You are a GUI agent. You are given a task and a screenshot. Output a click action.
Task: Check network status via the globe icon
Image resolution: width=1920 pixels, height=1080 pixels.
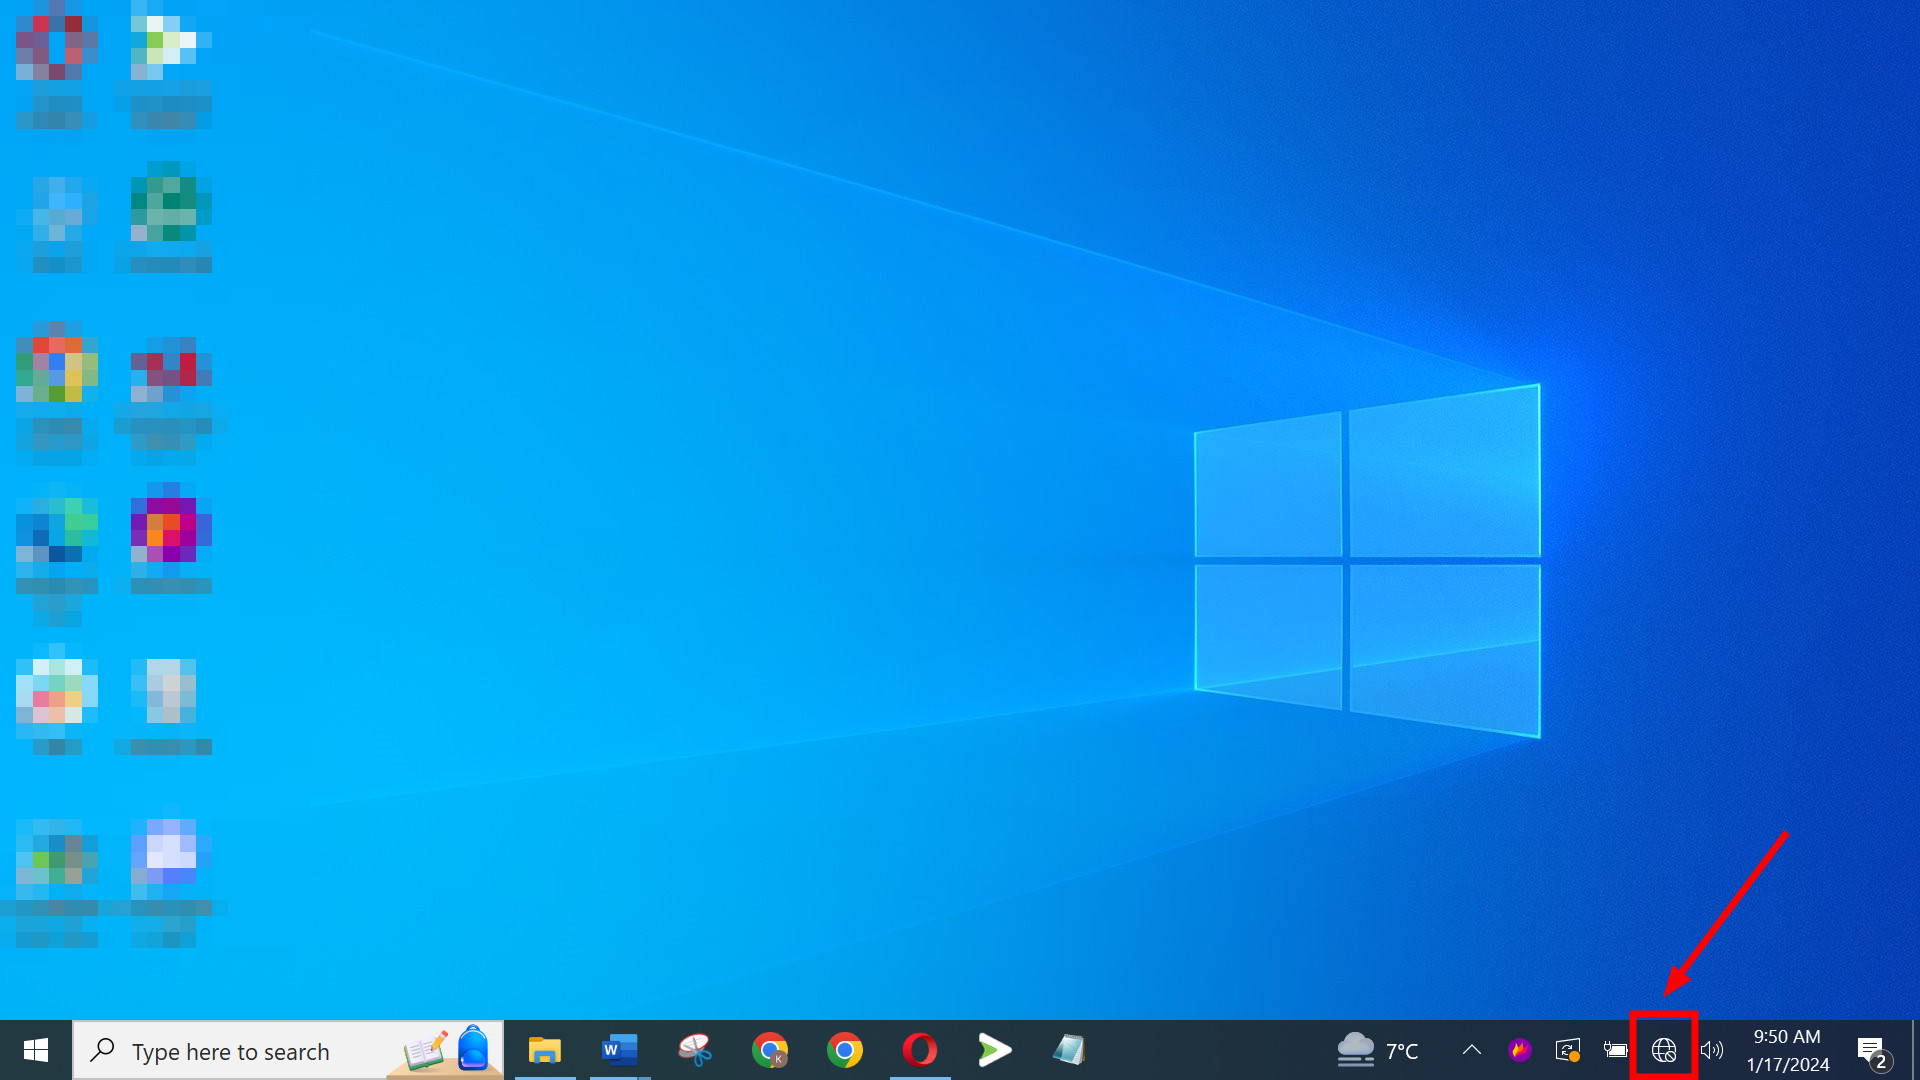[x=1665, y=1051]
